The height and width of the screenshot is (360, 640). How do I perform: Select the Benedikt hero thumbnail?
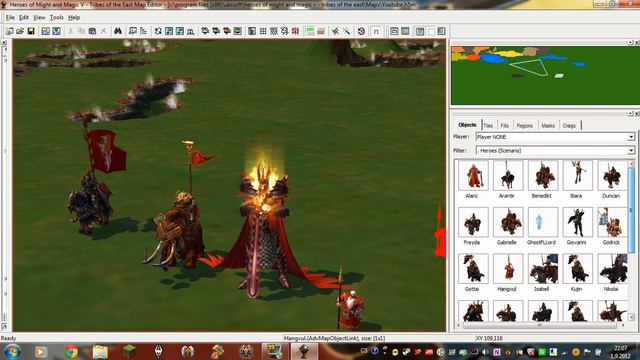(x=542, y=176)
